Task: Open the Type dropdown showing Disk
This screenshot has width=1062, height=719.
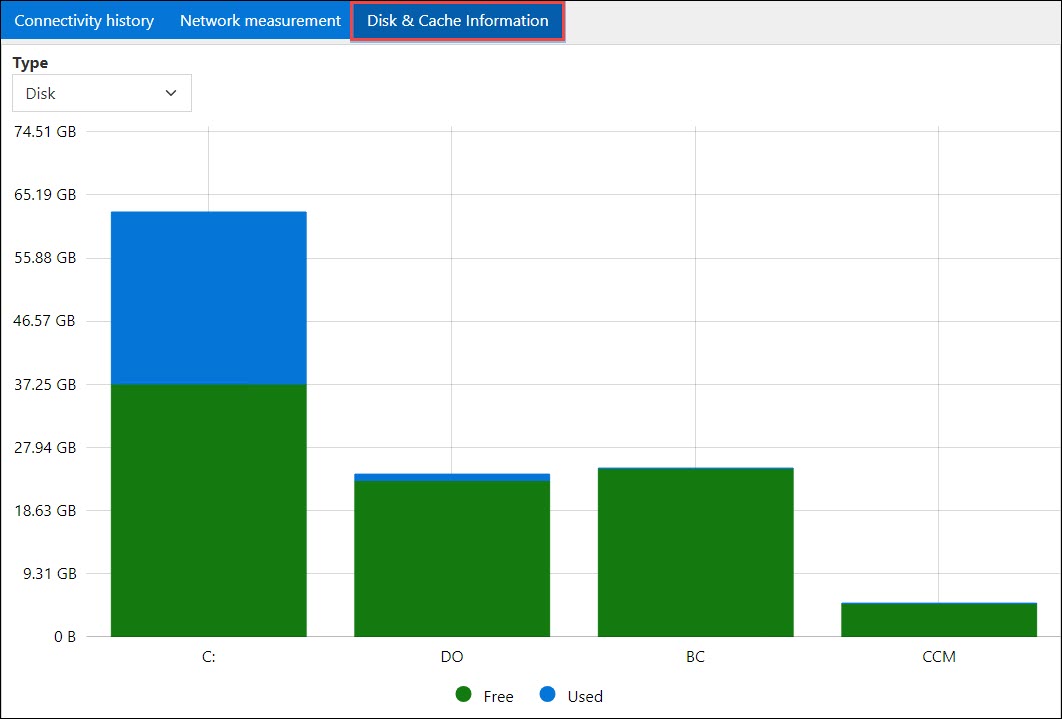Action: coord(101,93)
